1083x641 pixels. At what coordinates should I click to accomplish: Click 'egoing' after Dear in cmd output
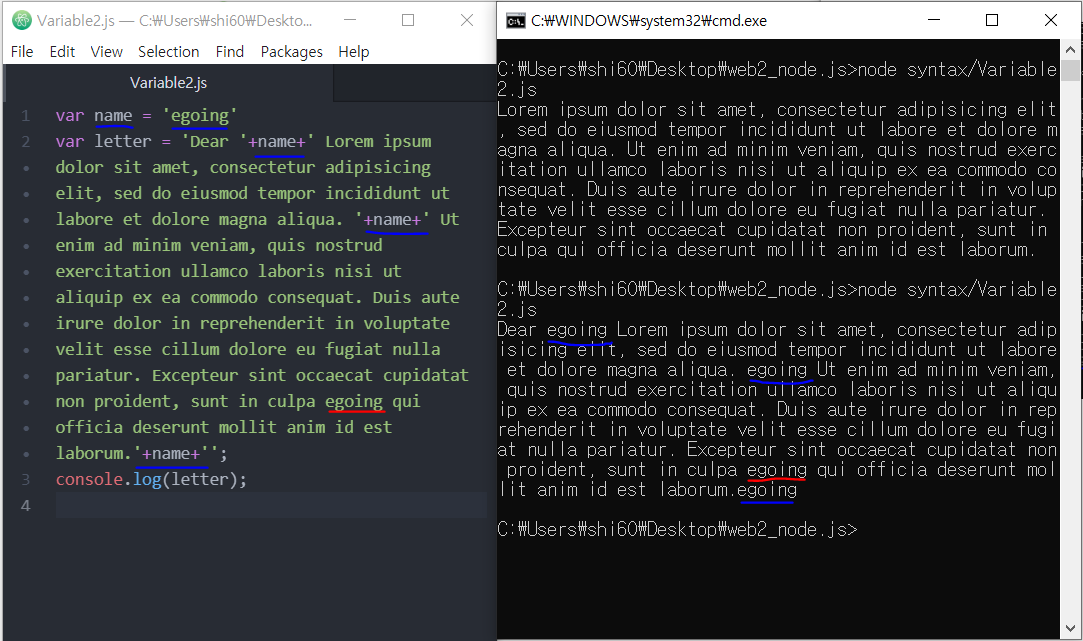[x=577, y=330]
